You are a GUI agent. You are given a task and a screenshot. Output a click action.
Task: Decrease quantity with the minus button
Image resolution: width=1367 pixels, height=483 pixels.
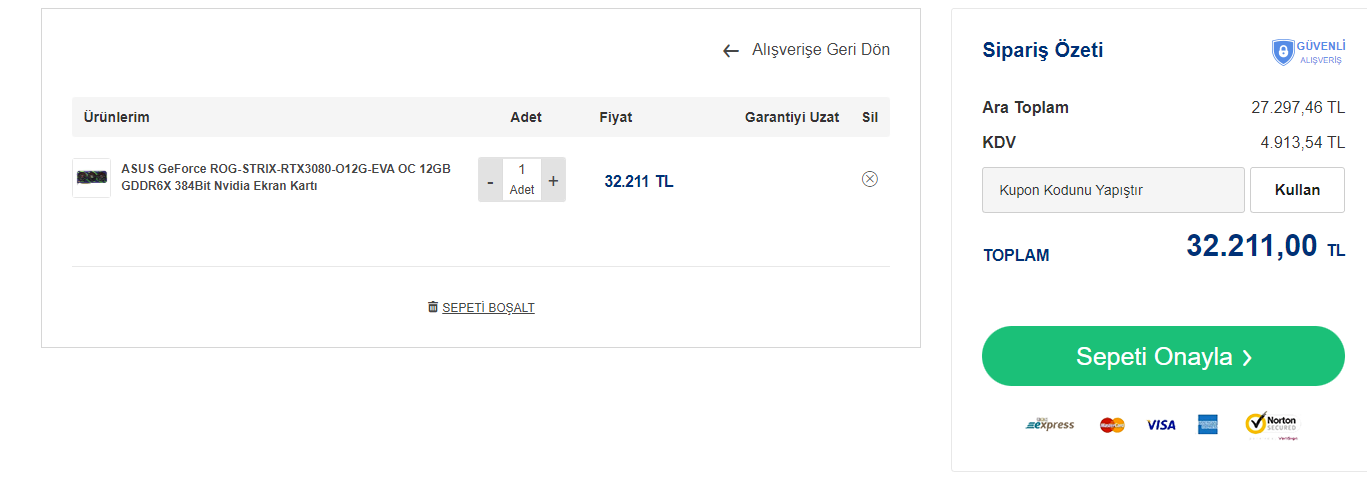point(490,181)
